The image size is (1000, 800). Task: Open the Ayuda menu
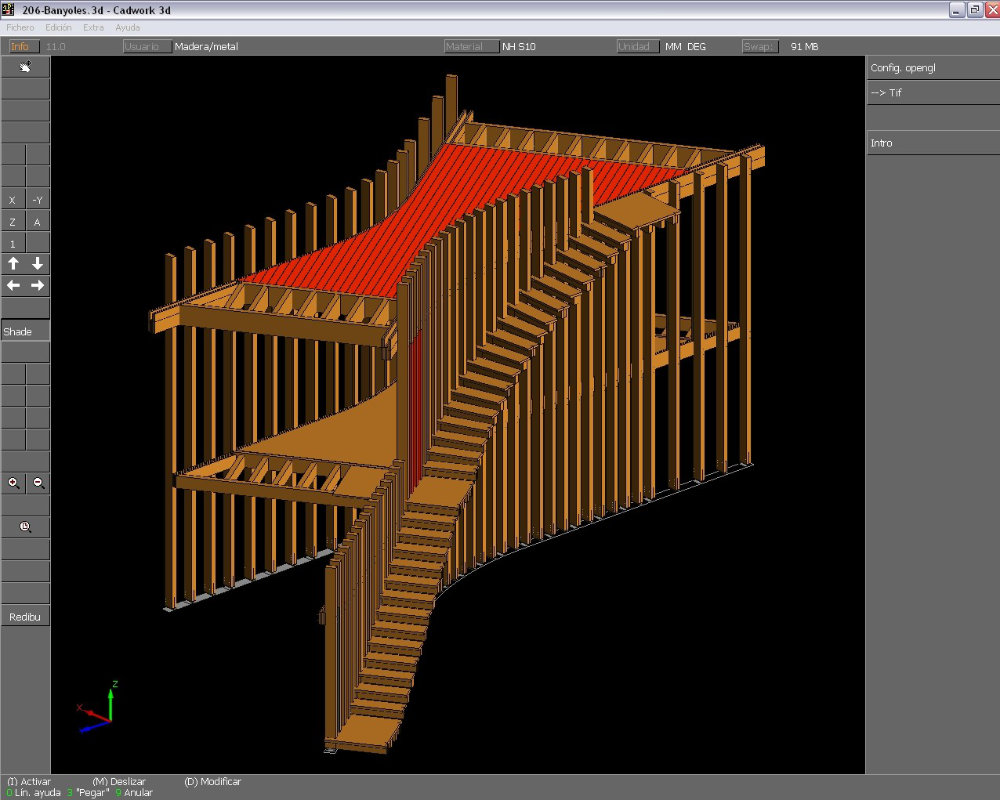point(127,27)
